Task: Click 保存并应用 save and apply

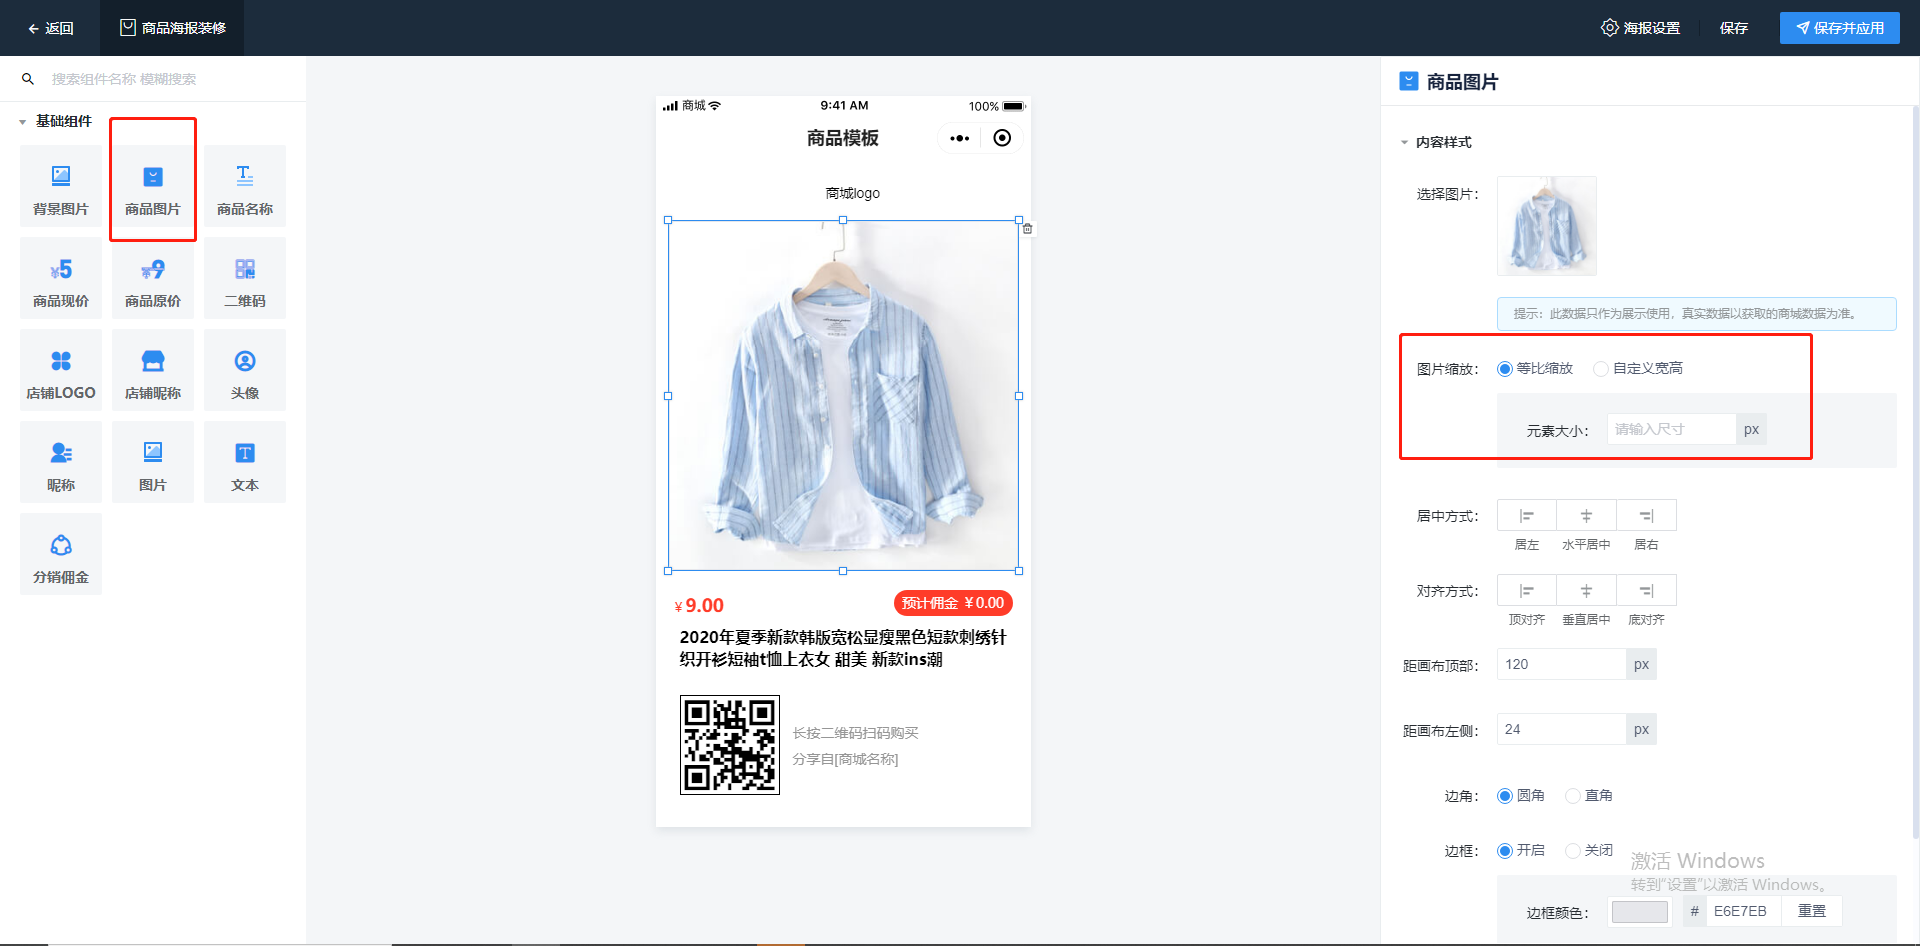Action: tap(1840, 28)
